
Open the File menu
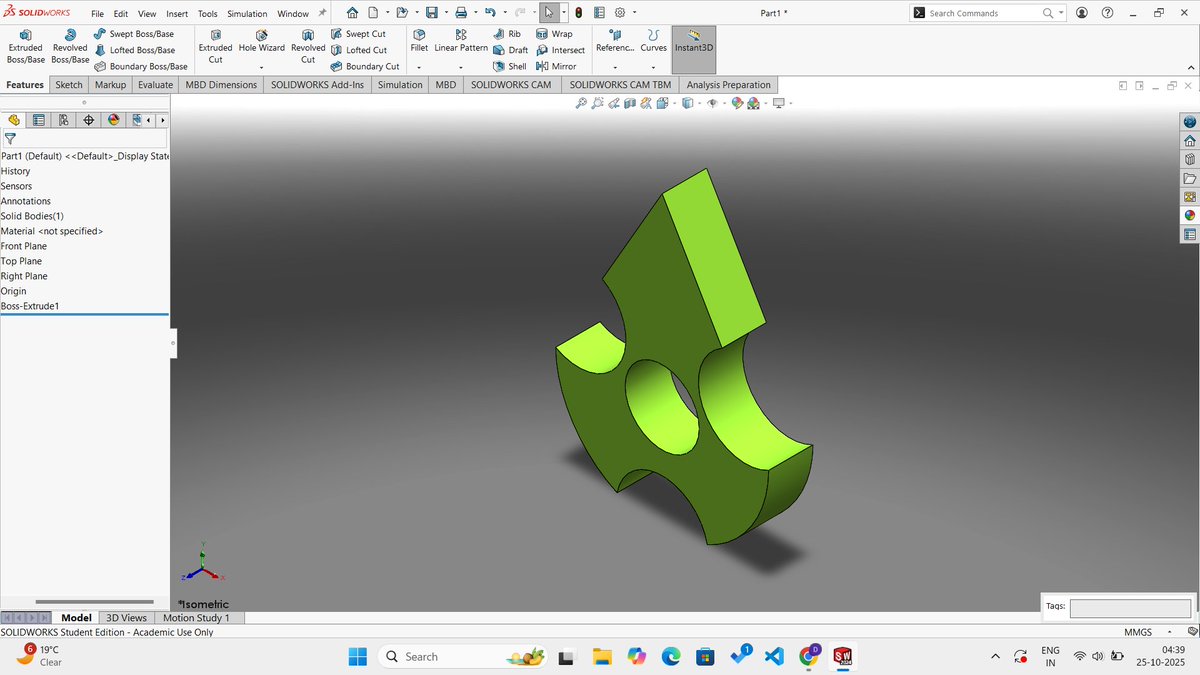pos(98,14)
